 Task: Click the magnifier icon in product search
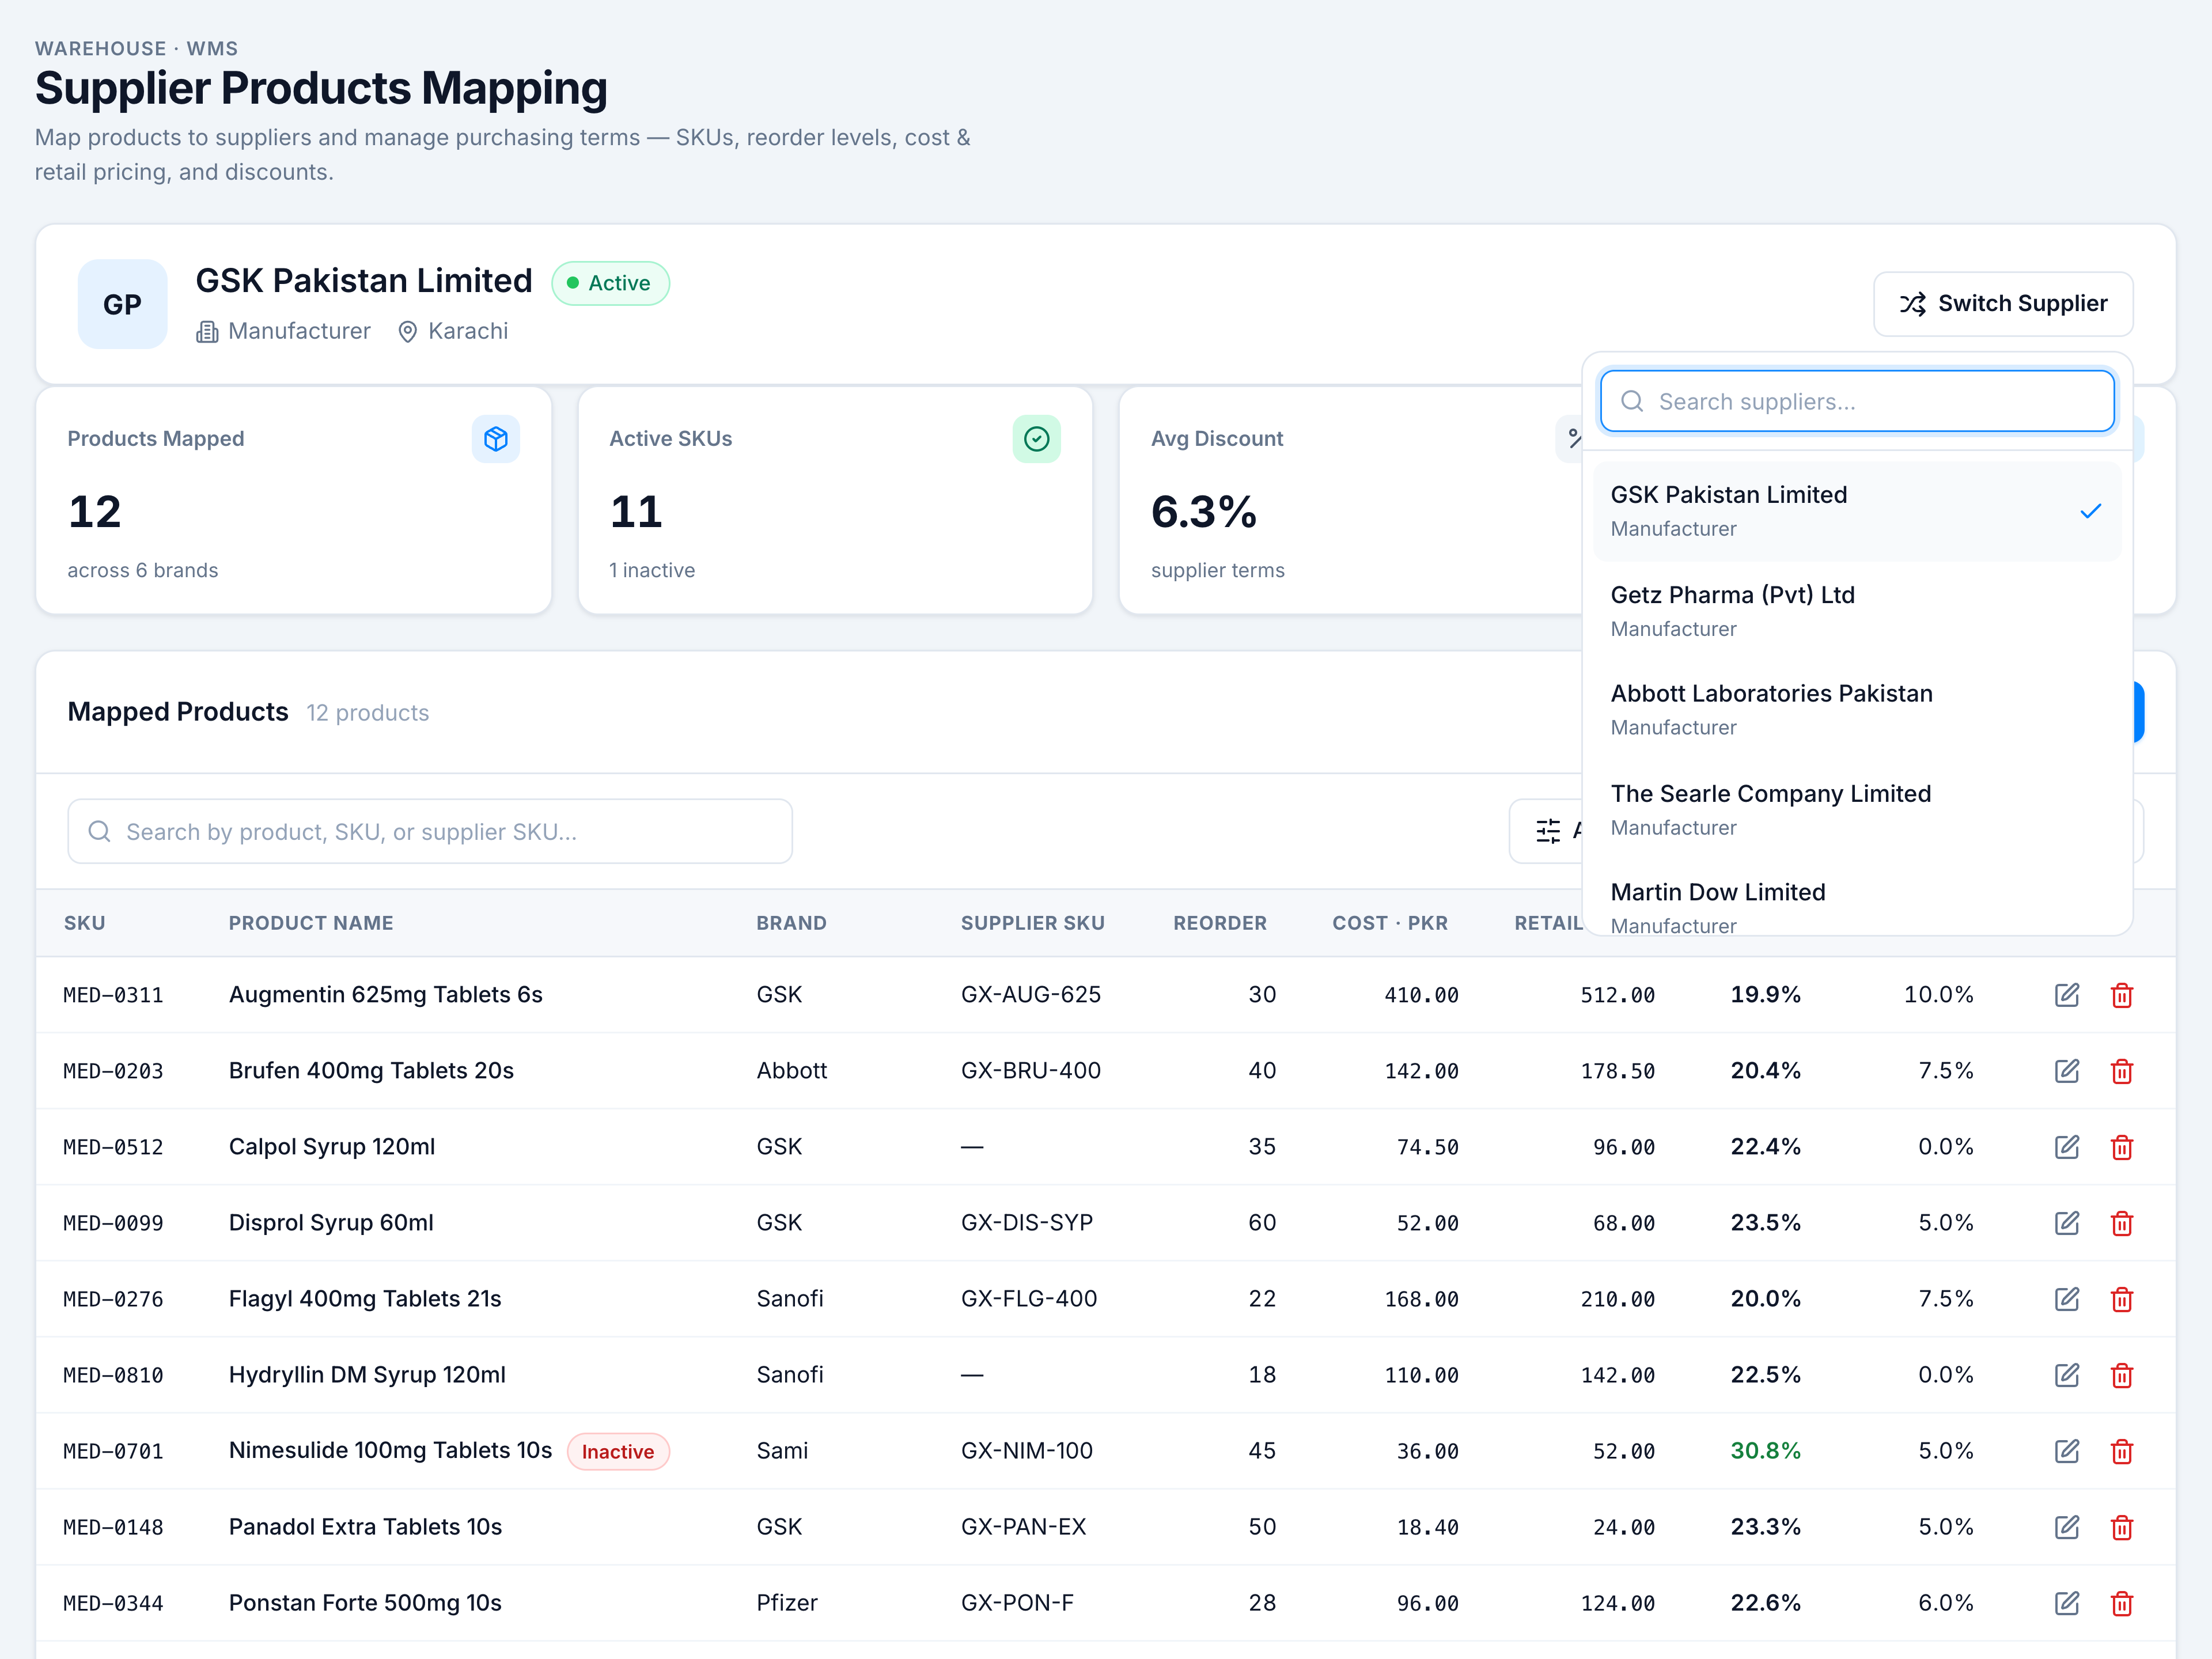99,831
